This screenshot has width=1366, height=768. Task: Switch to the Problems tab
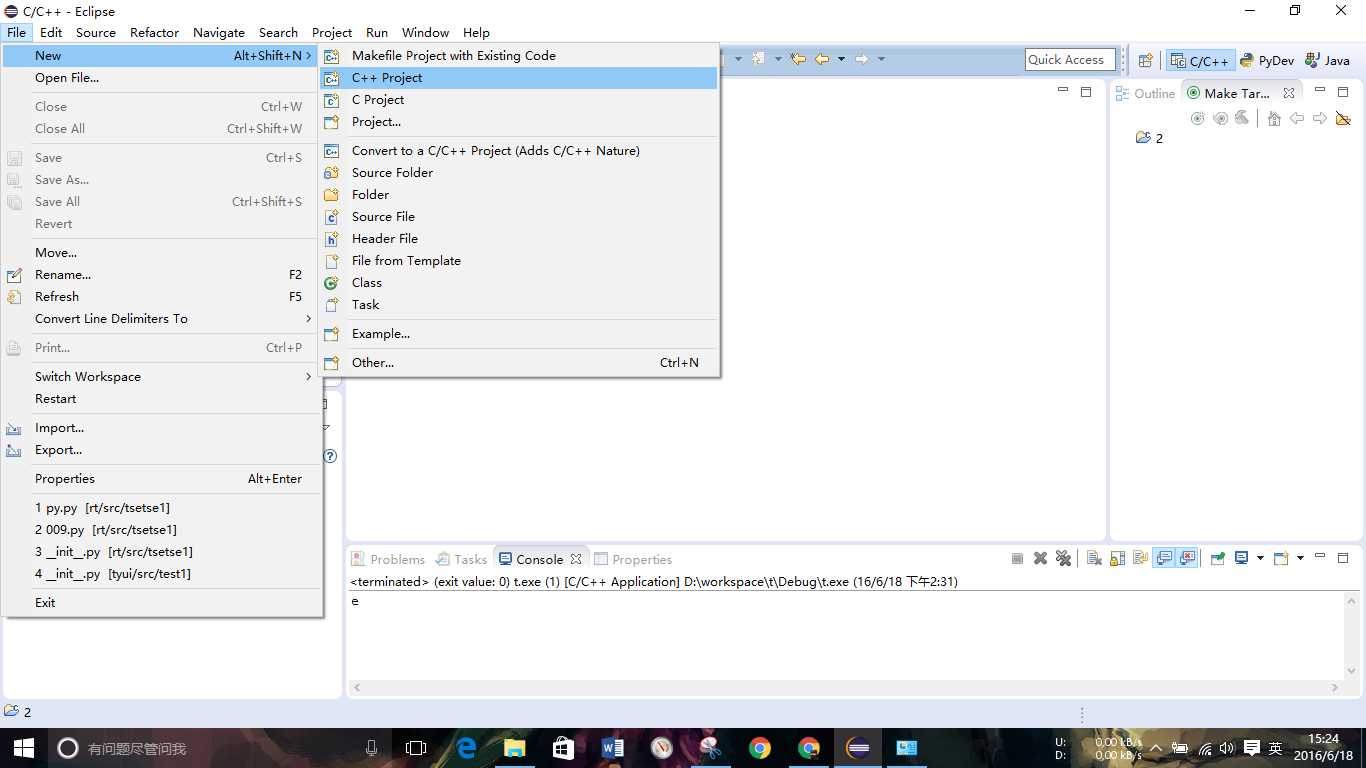(388, 560)
